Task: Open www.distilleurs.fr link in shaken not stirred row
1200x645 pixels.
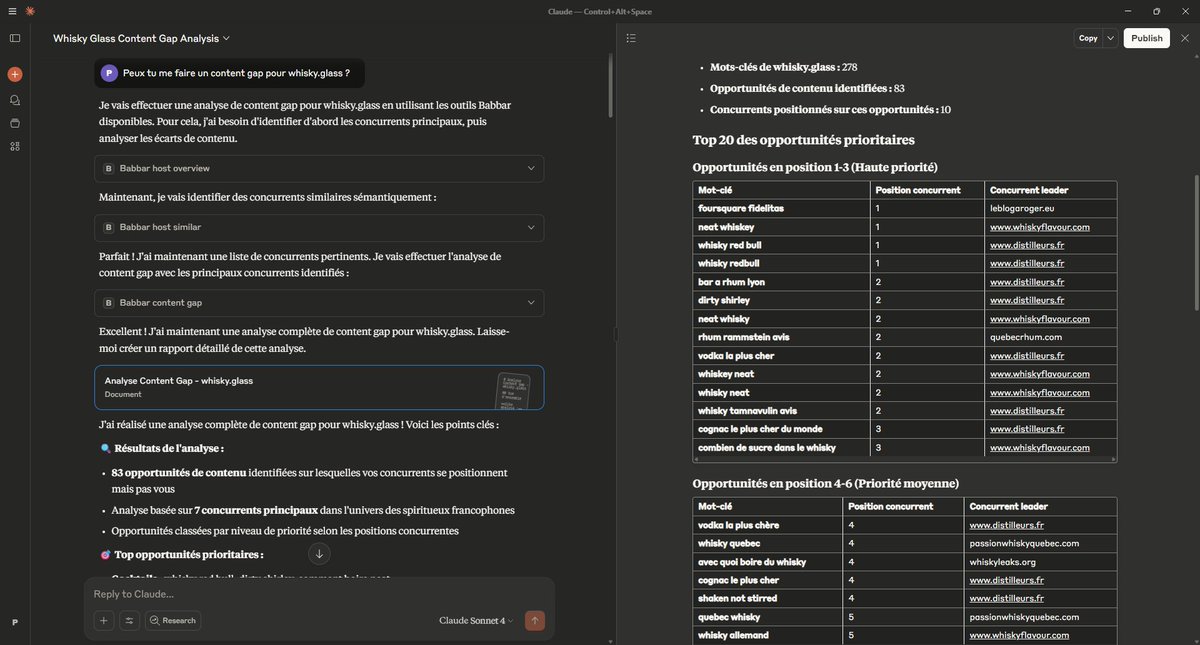Action: [x=1006, y=598]
